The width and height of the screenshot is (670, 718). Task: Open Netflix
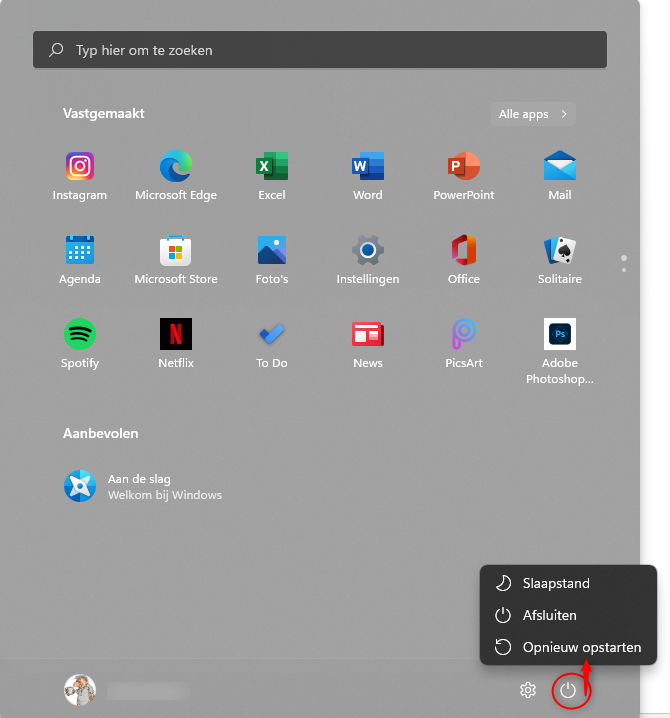pos(176,343)
